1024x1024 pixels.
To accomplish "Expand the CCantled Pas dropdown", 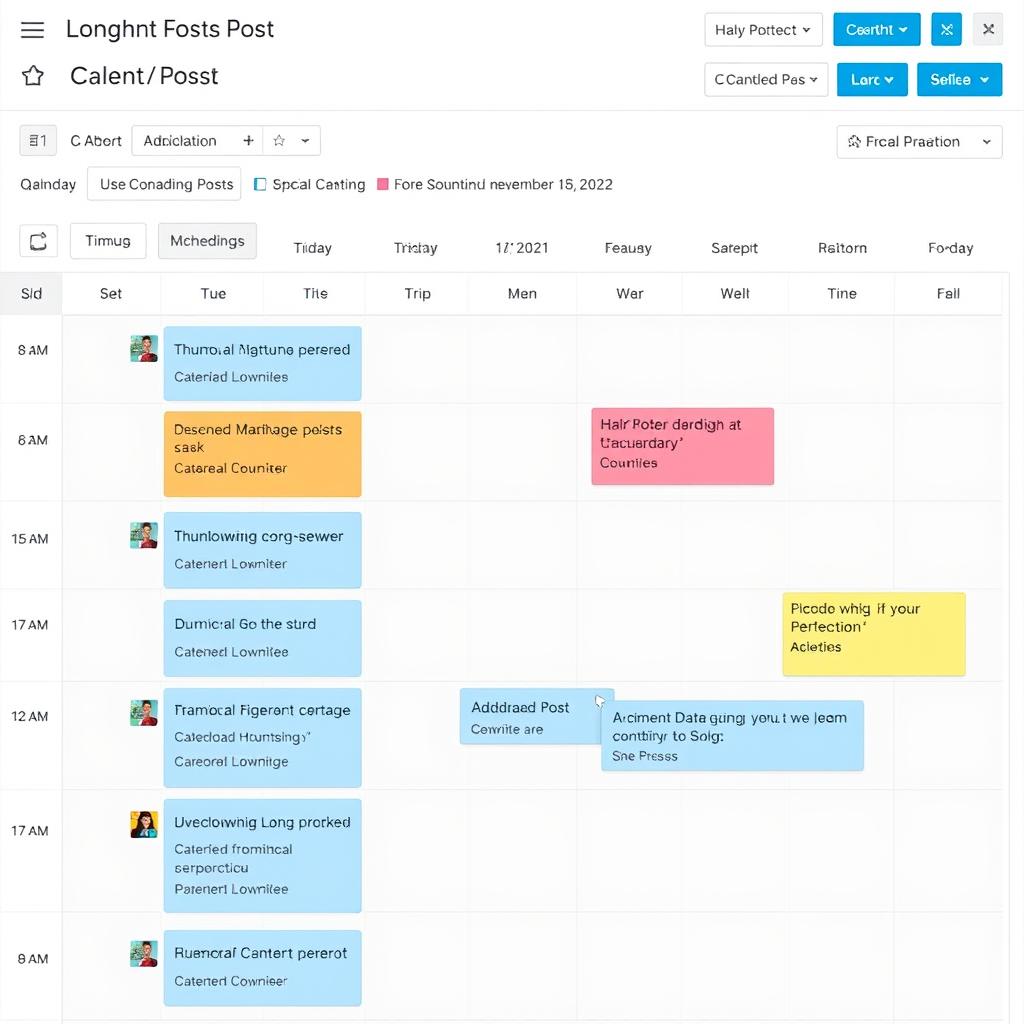I will click(x=766, y=78).
